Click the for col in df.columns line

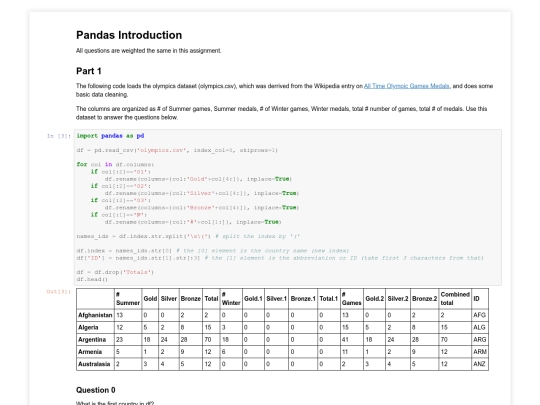coord(115,165)
